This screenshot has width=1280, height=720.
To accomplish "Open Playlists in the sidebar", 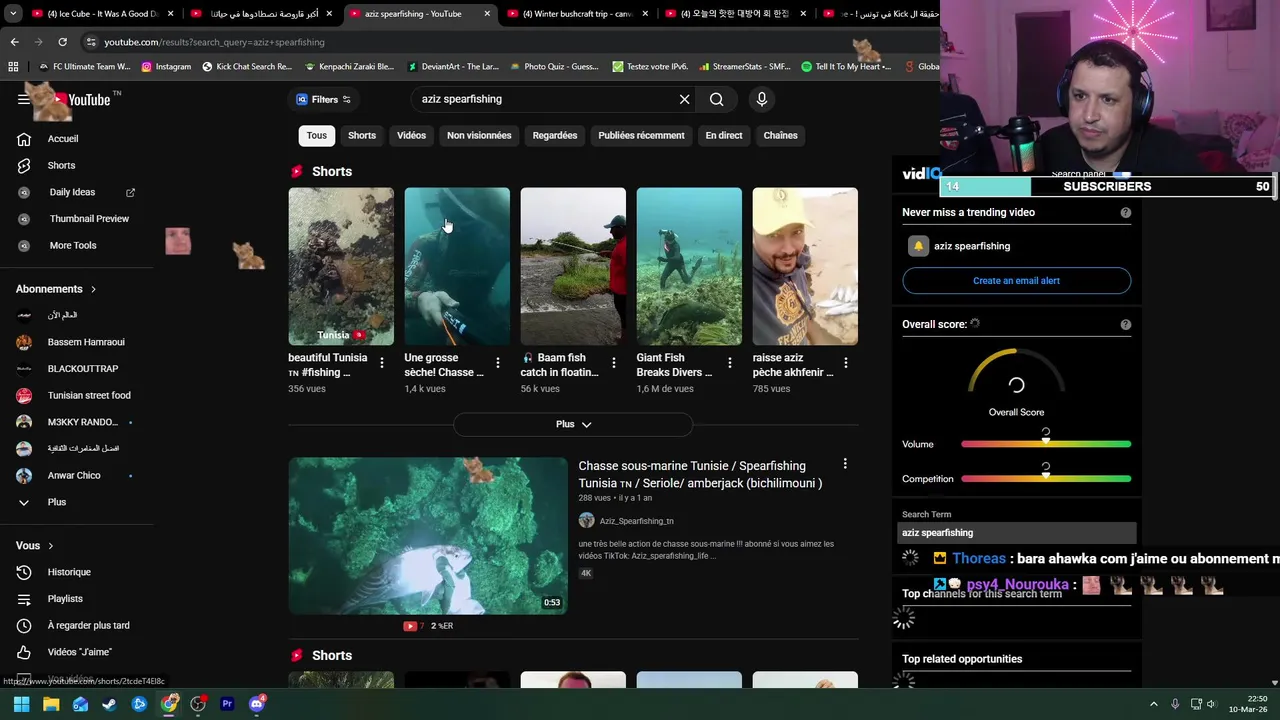I will pos(65,599).
